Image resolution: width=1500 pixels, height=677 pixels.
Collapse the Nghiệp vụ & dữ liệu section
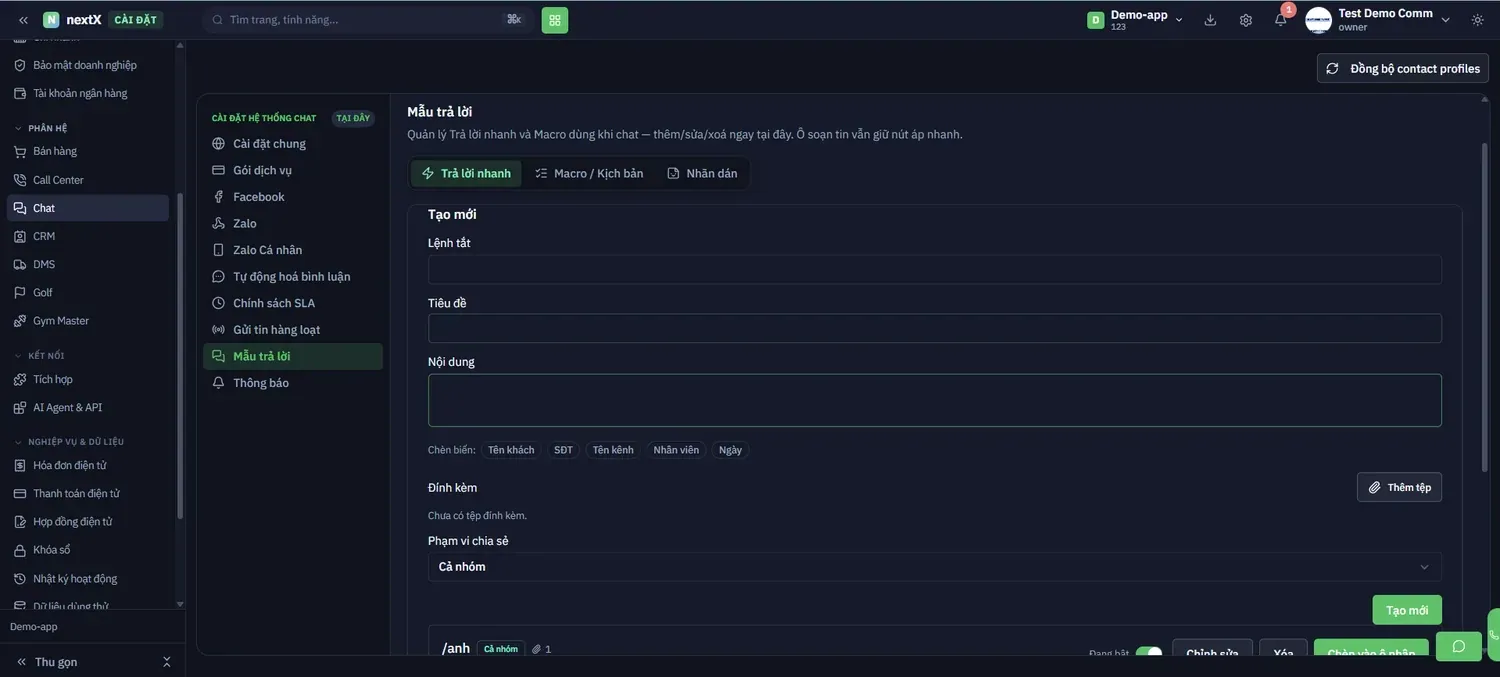click(x=68, y=442)
